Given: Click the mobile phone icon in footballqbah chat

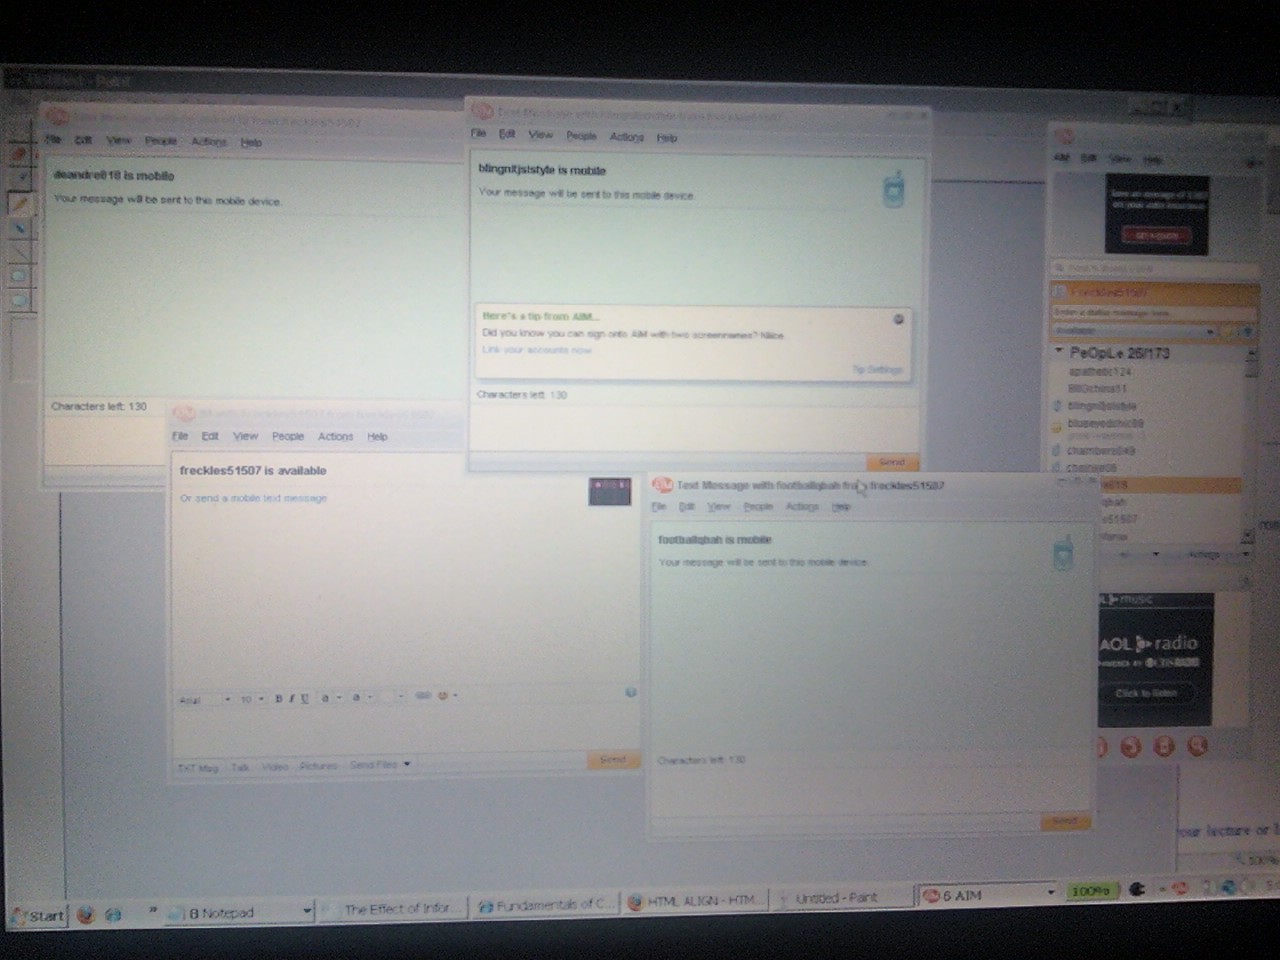Looking at the screenshot, I should pyautogui.click(x=1063, y=552).
